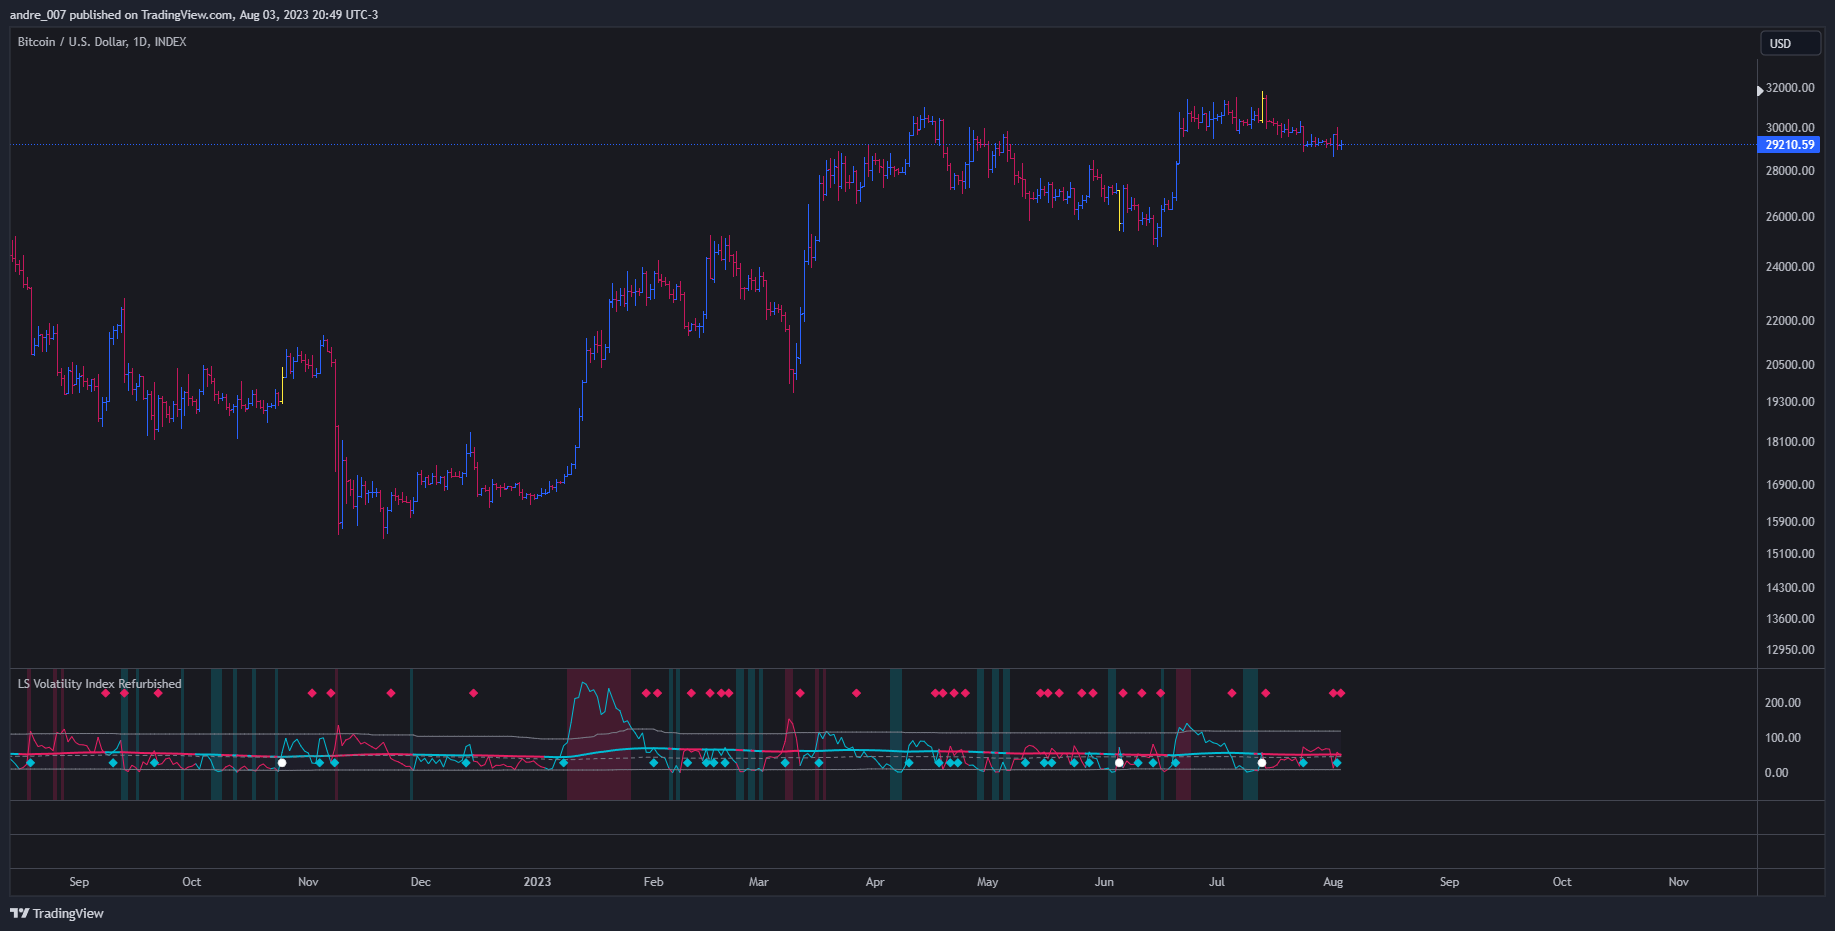Click the 26000.00 price axis label
The width and height of the screenshot is (1835, 931).
coord(1790,217)
